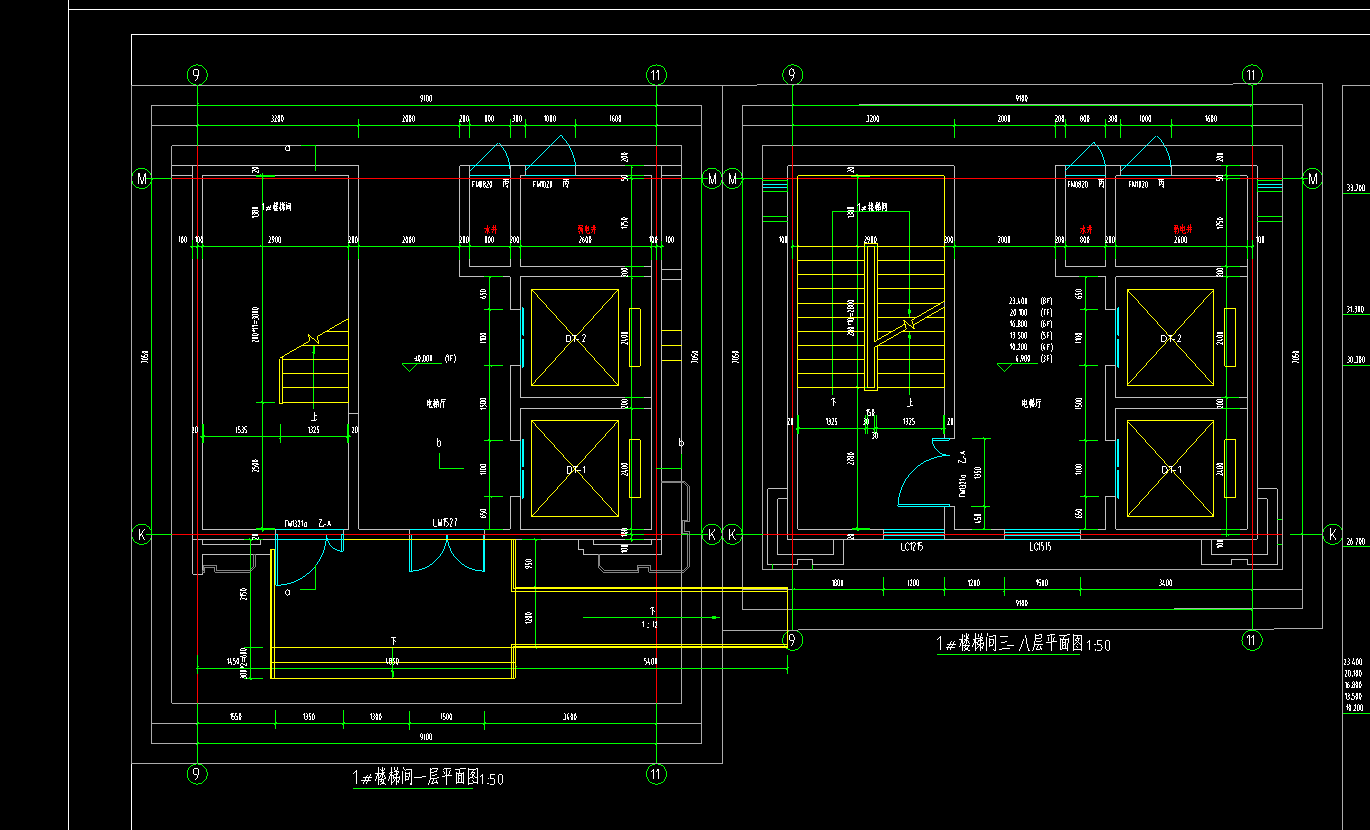Click 3200 dimension atop first-floor plan
1370x830 pixels.
click(278, 119)
